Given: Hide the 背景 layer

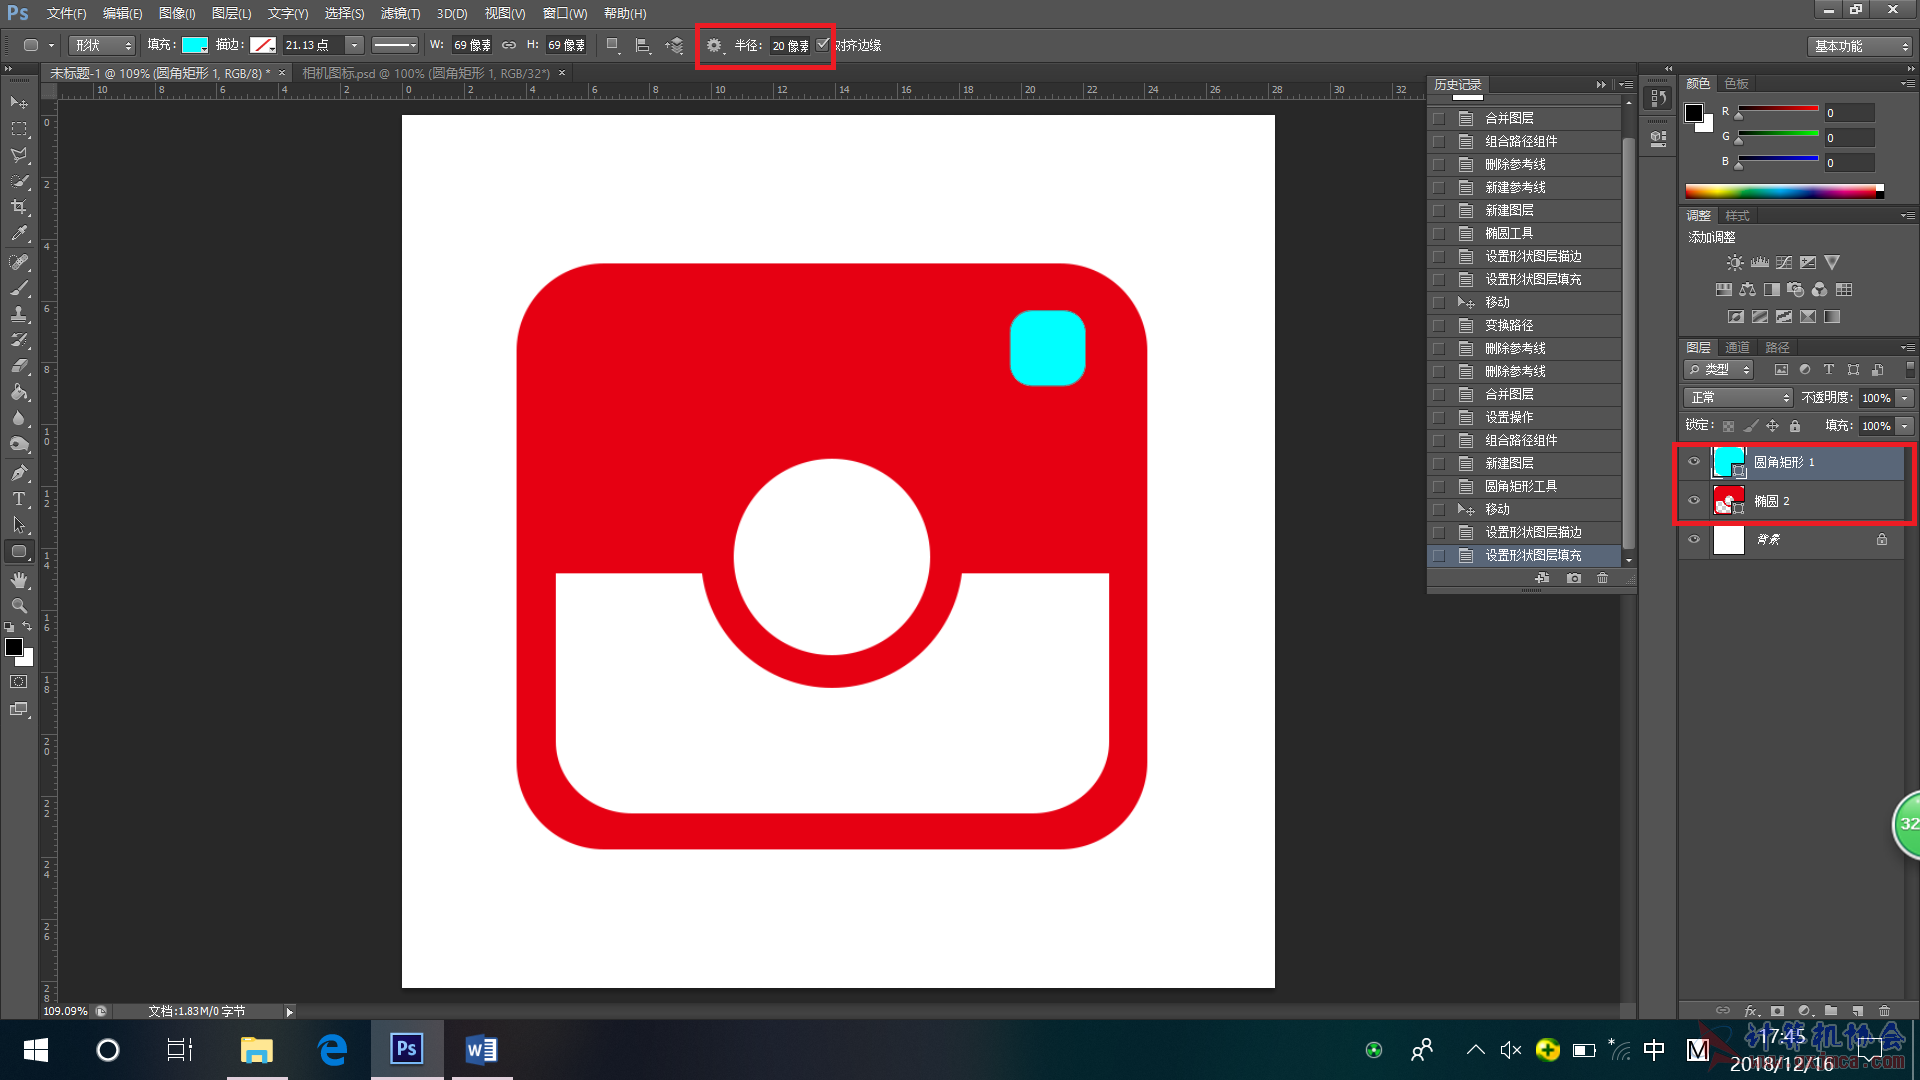Looking at the screenshot, I should click(1694, 539).
